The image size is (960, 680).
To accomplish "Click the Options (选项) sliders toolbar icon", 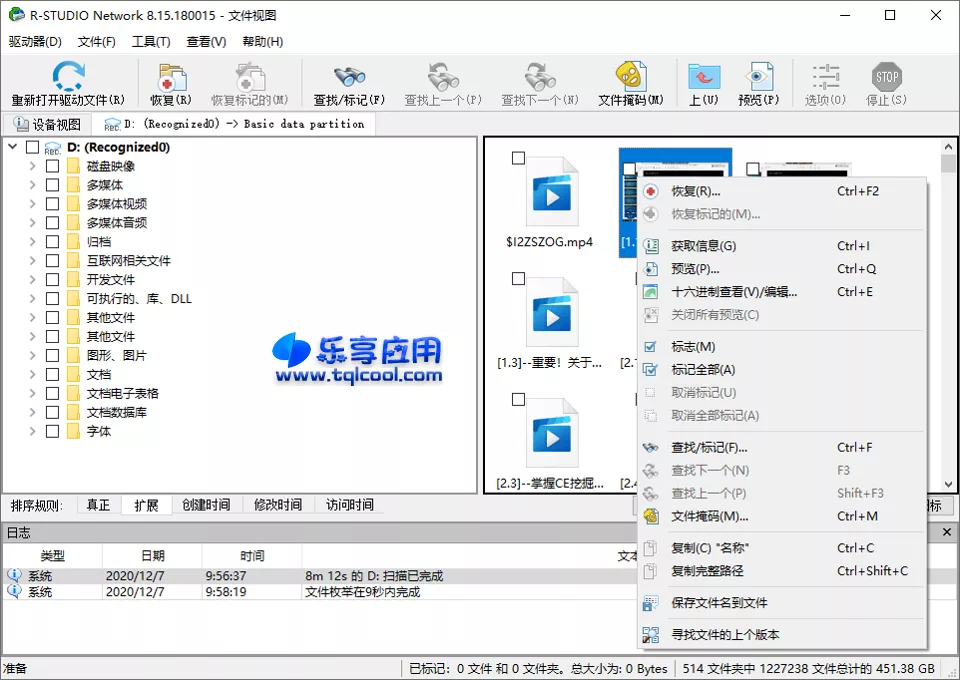I will point(825,77).
